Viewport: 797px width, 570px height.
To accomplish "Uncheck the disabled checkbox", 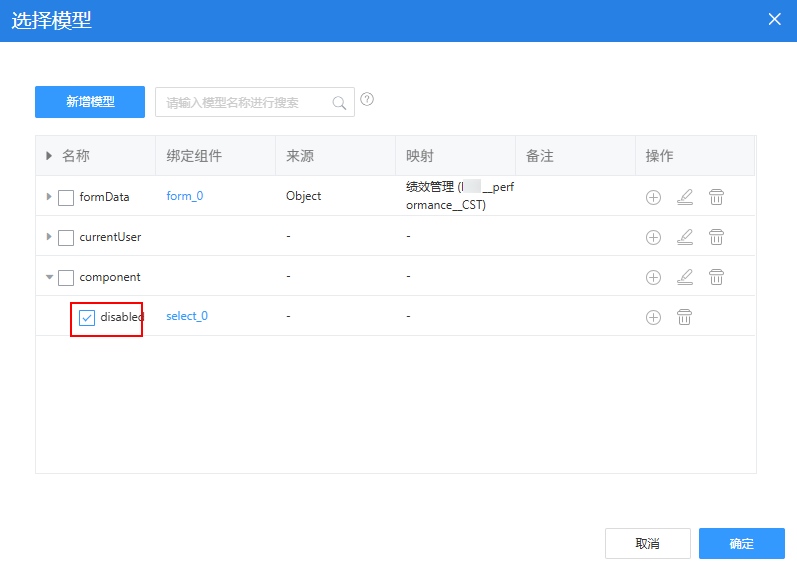I will pyautogui.click(x=87, y=318).
